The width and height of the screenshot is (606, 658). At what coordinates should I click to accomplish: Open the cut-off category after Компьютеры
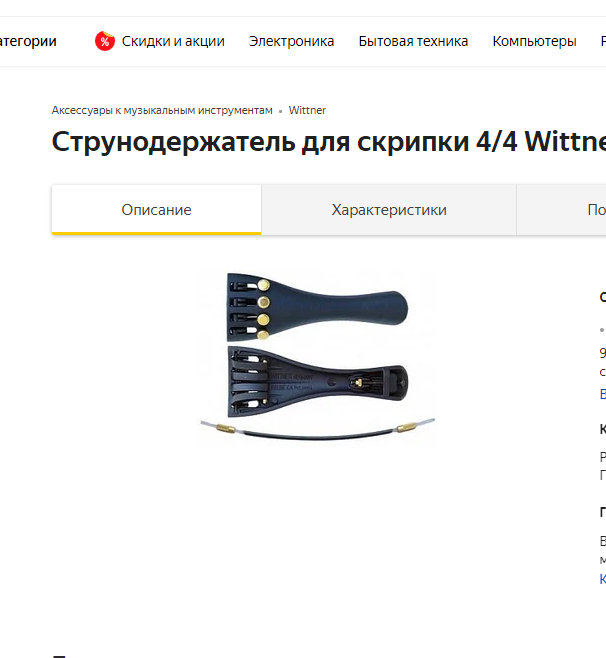pyautogui.click(x=603, y=41)
